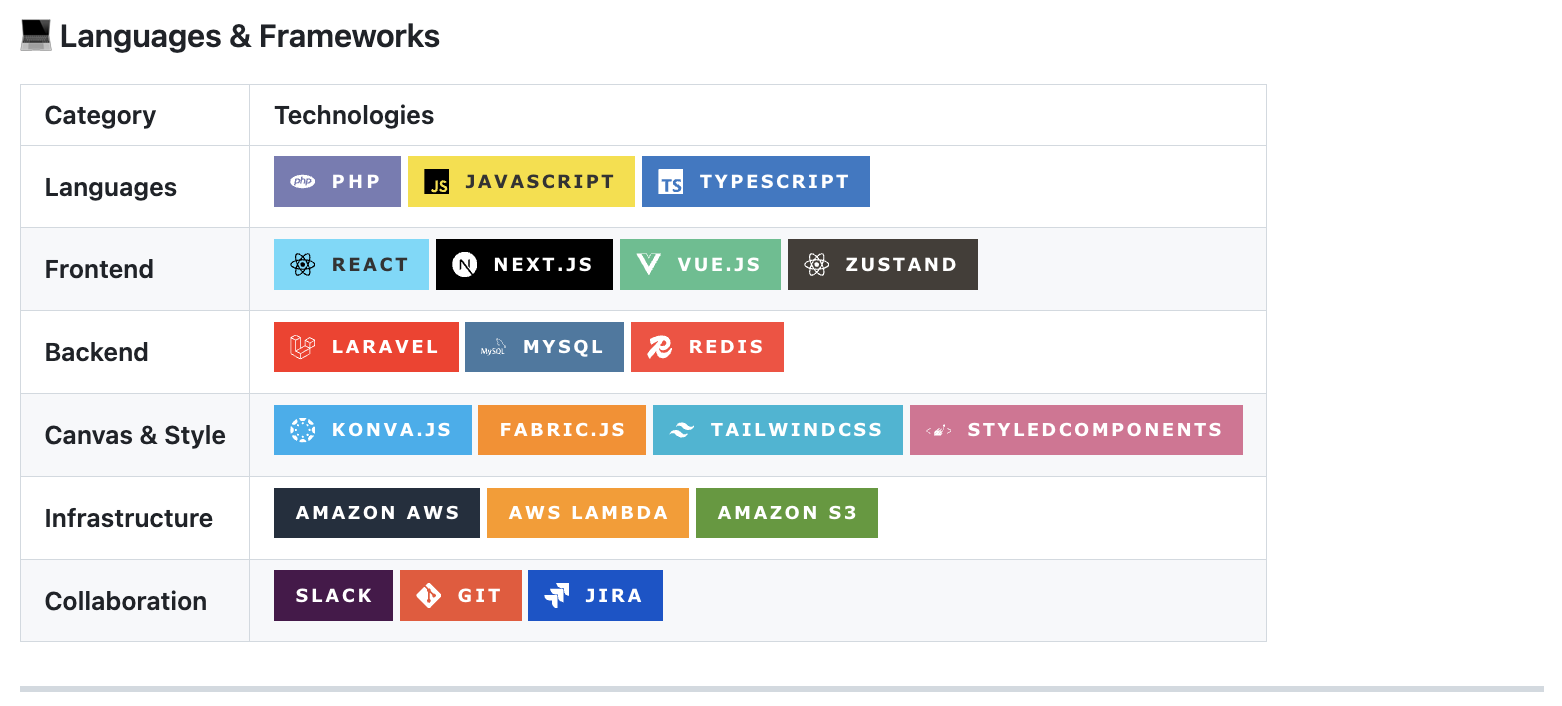Click the Jira logo icon
This screenshot has height=706, width=1562.
click(556, 596)
